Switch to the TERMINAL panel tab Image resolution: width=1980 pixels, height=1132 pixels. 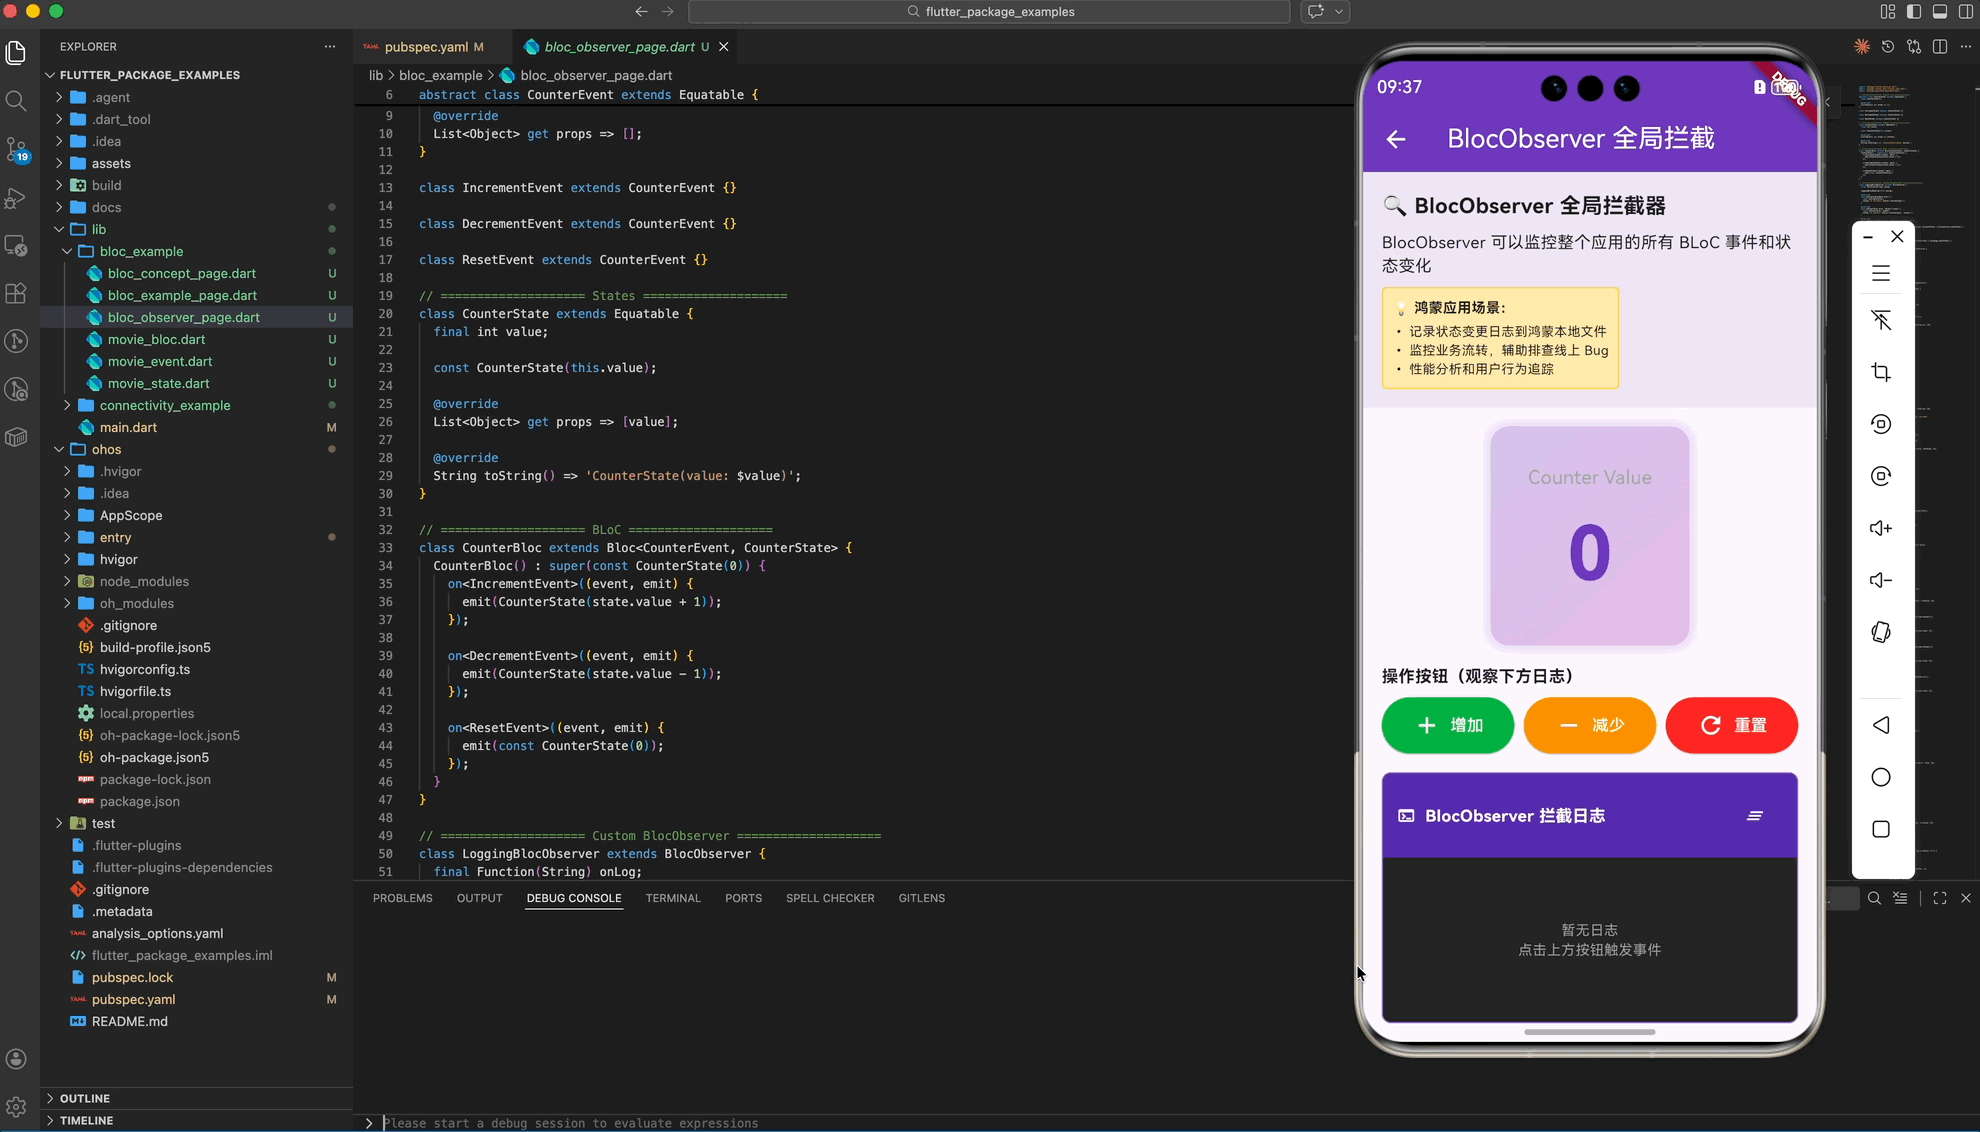pyautogui.click(x=672, y=898)
